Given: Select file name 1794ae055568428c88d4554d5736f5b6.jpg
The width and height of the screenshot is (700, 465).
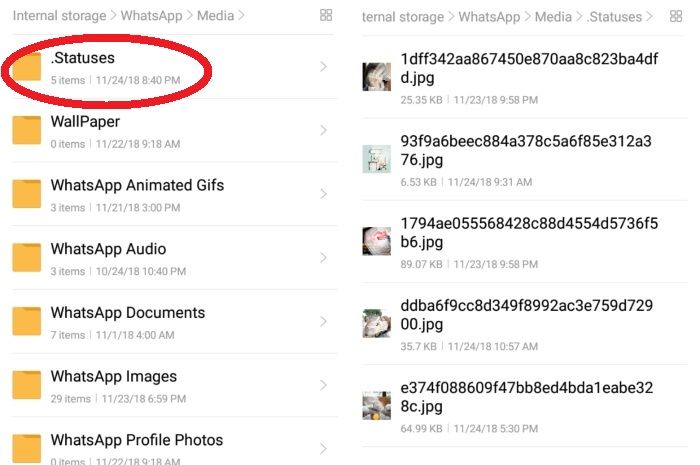Looking at the screenshot, I should point(529,232).
